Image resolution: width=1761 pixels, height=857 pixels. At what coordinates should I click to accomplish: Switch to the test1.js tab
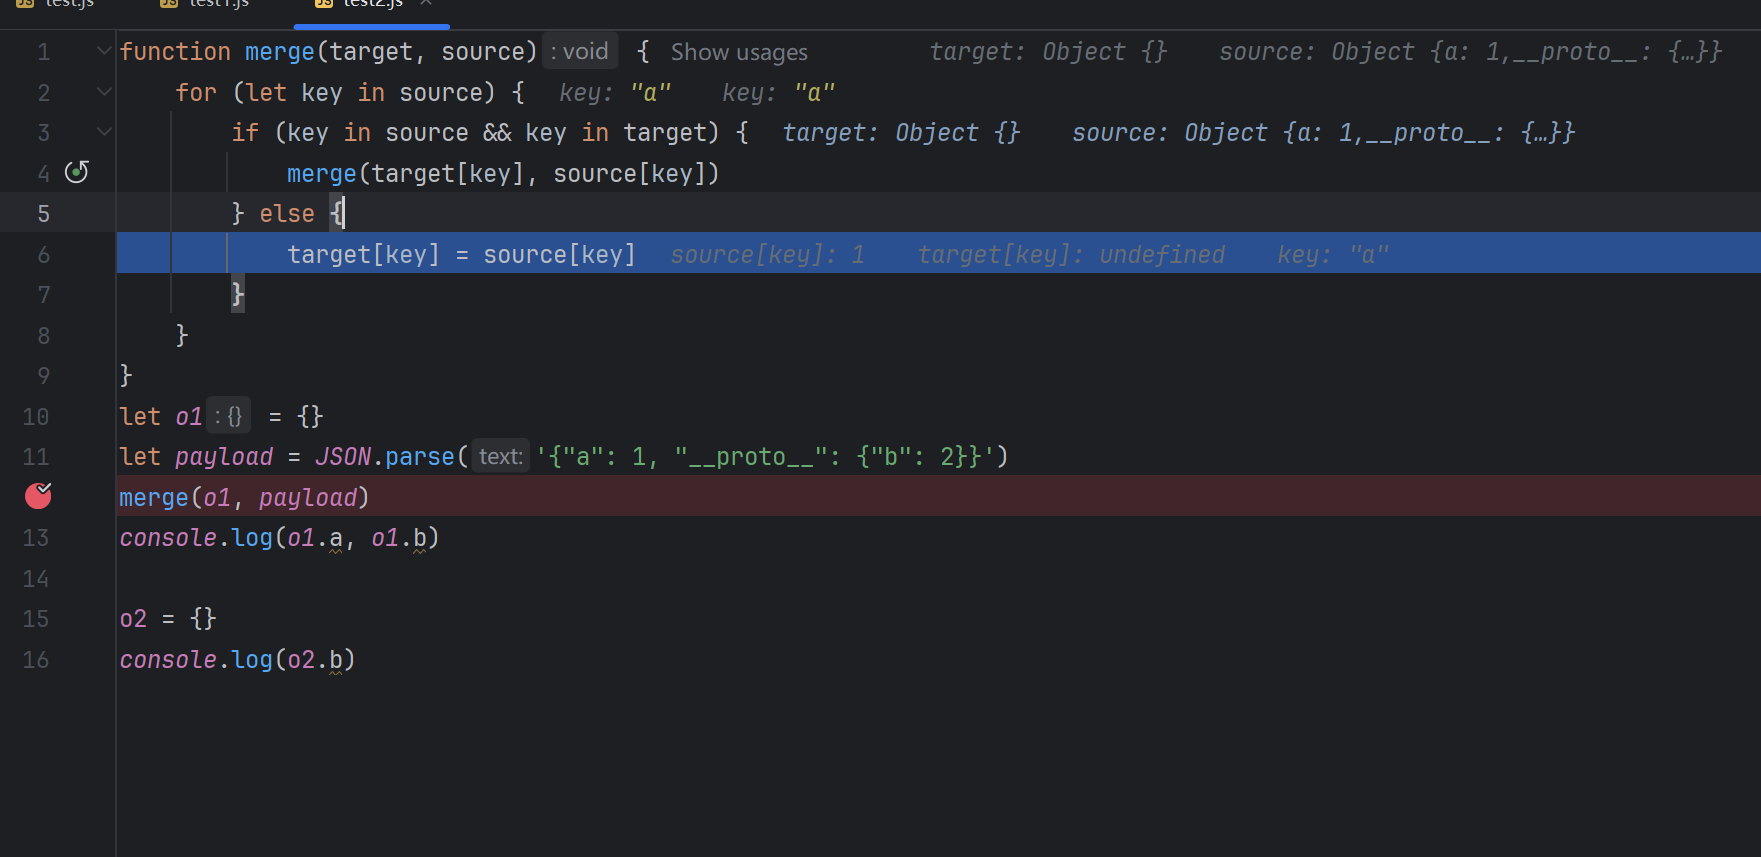tap(218, 4)
